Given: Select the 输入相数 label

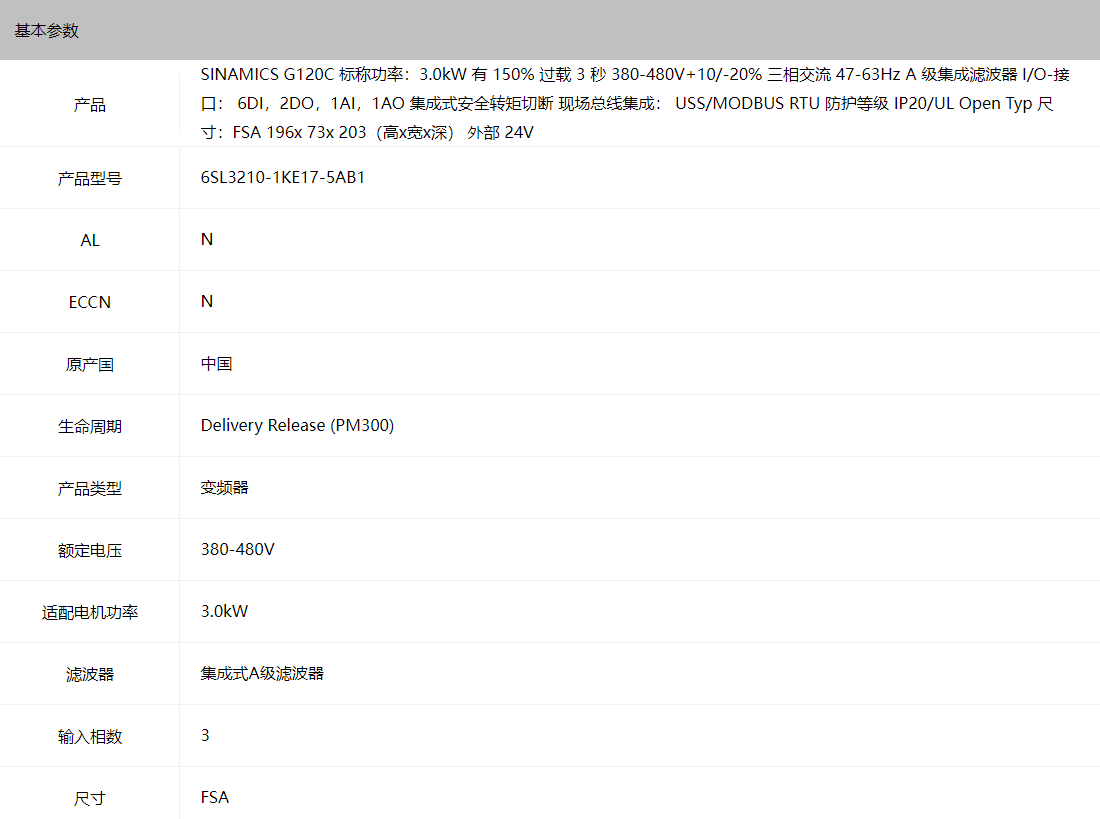Looking at the screenshot, I should click(x=90, y=737).
